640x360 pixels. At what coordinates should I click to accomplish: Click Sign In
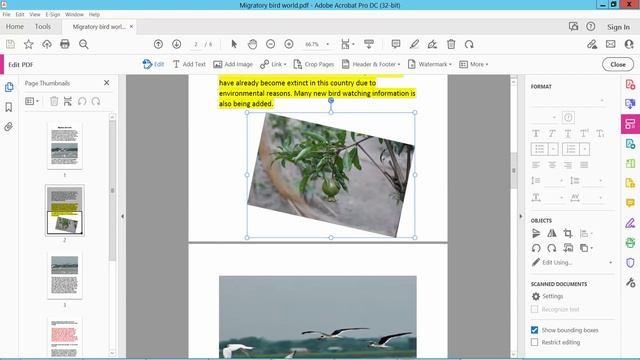tap(618, 27)
